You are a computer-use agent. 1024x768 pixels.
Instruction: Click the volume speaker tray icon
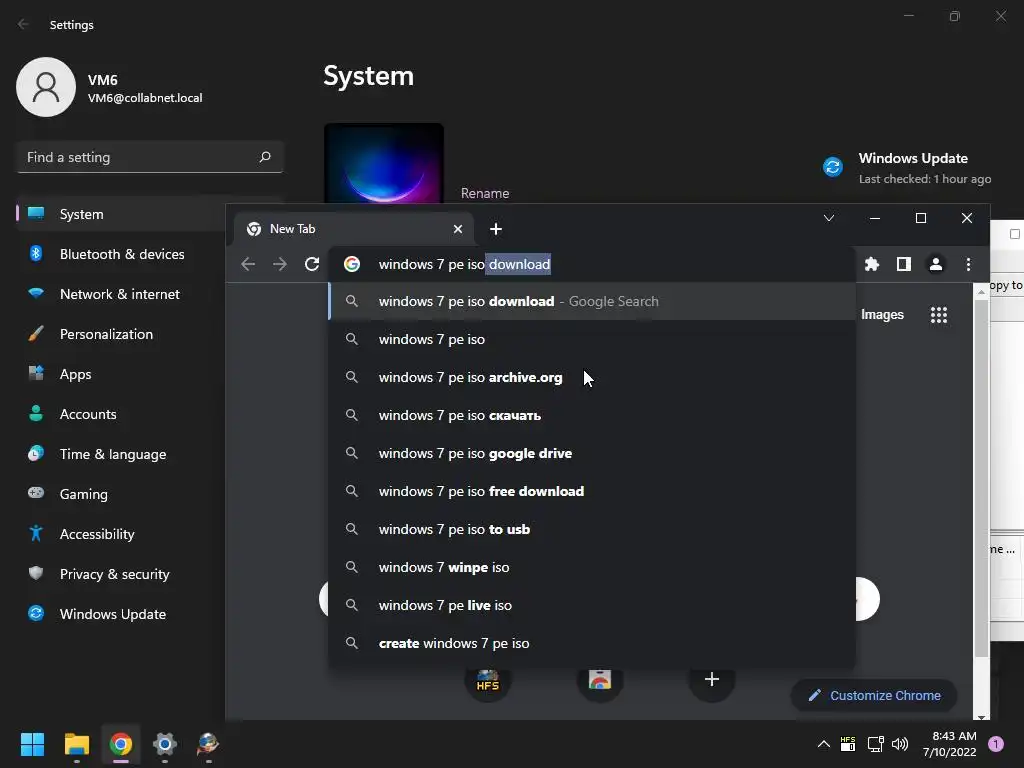[900, 744]
